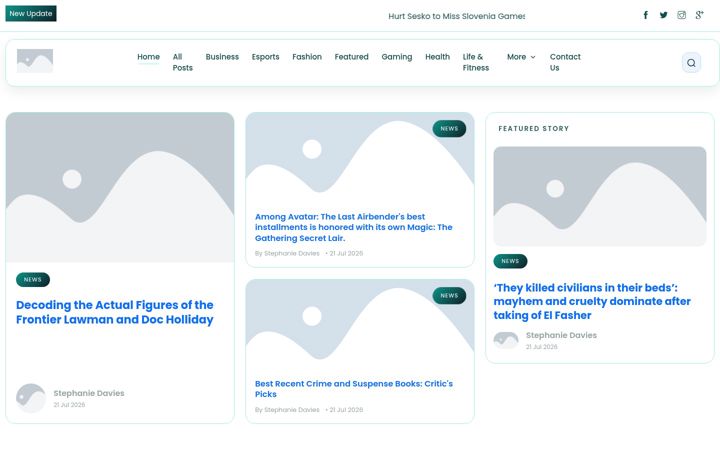Open the Crime and Suspense Books image
The image size is (720, 450).
[360, 326]
